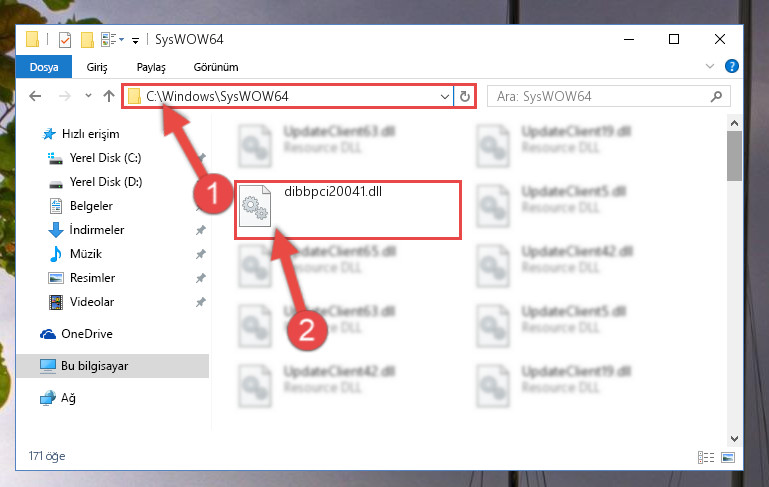Open the Dosya menu tab
The height and width of the screenshot is (487, 769).
point(44,67)
